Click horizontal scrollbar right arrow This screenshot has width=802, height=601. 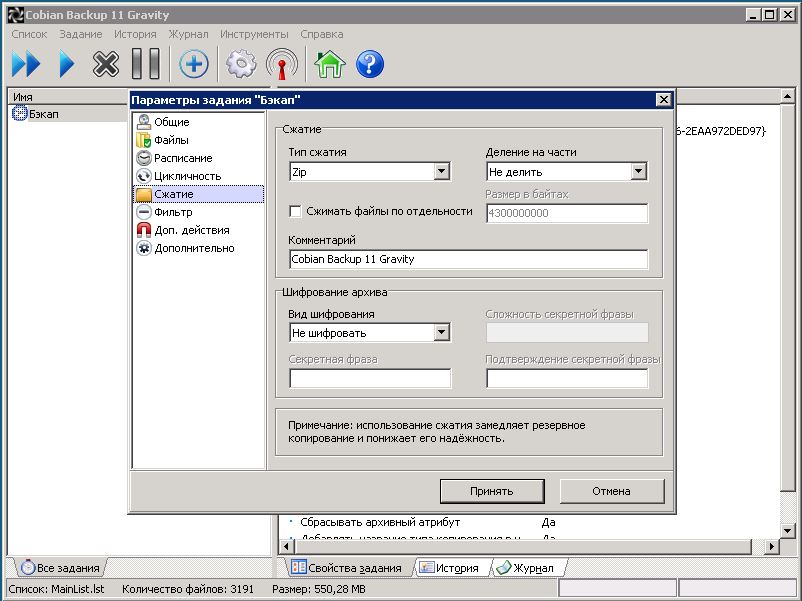tap(772, 547)
